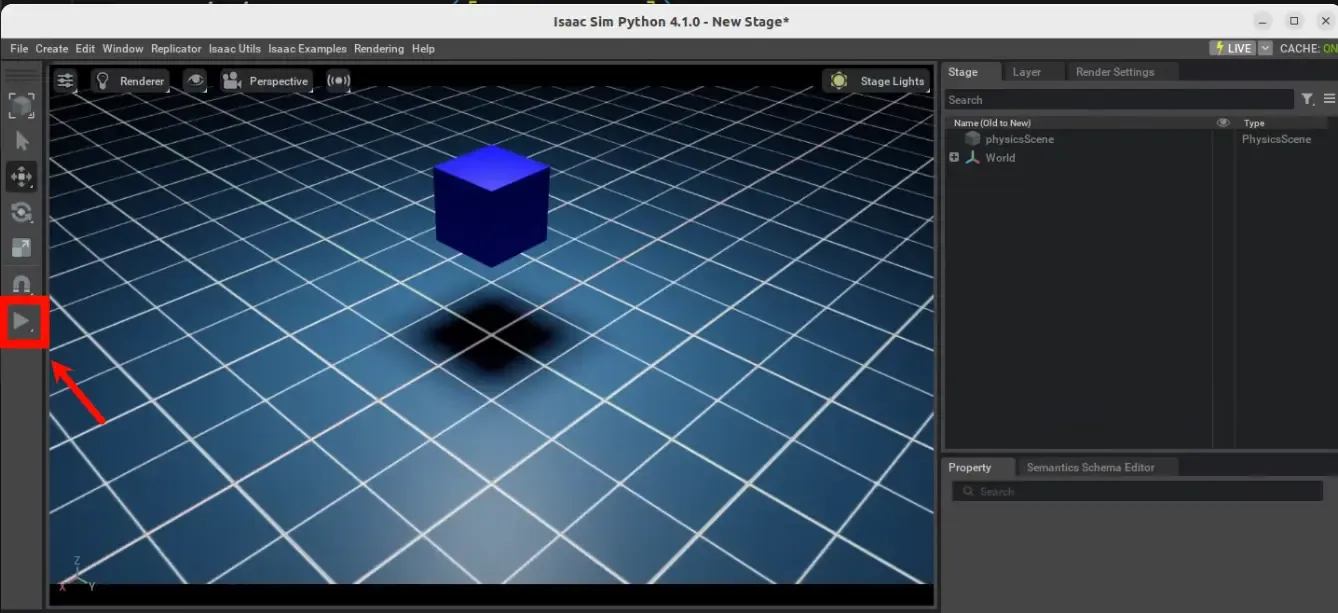Click the LIVE session button
This screenshot has width=1338, height=613.
1232,48
